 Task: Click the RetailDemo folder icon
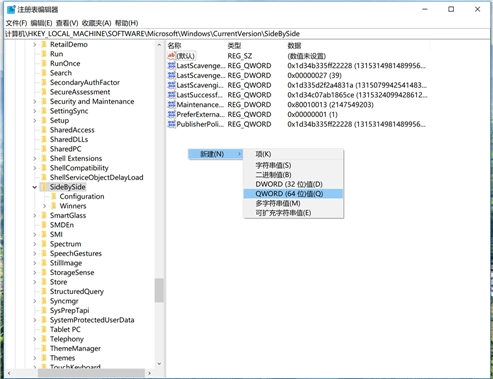[44, 44]
